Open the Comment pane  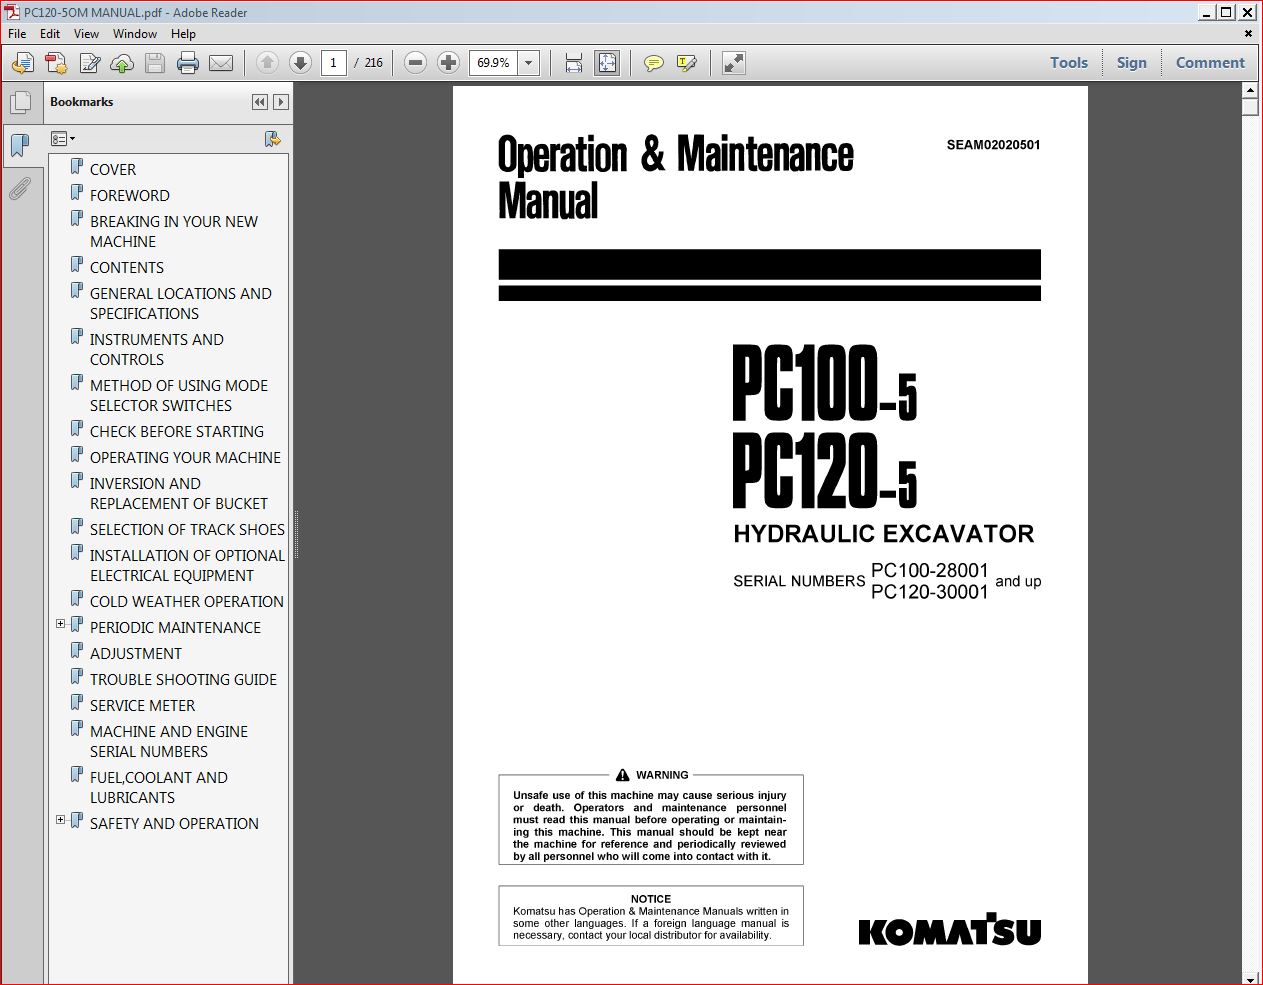[1209, 63]
